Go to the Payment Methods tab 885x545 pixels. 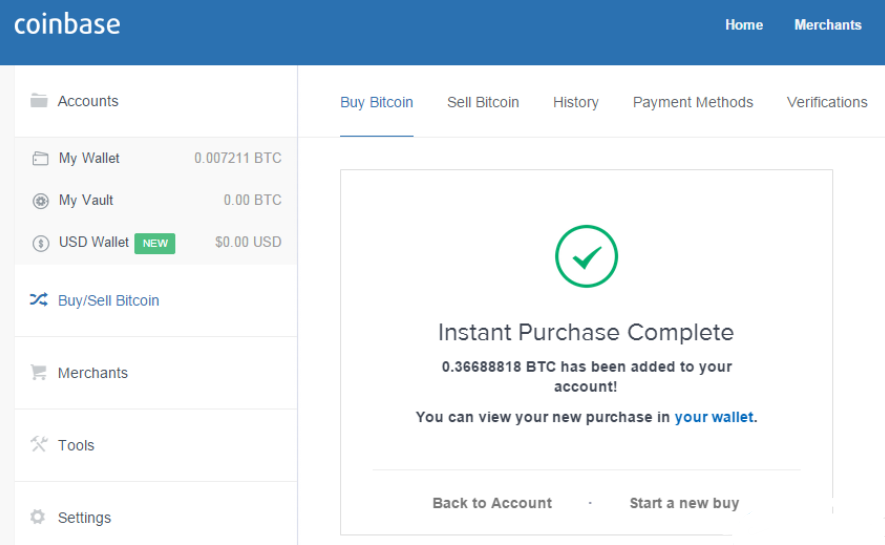click(693, 102)
